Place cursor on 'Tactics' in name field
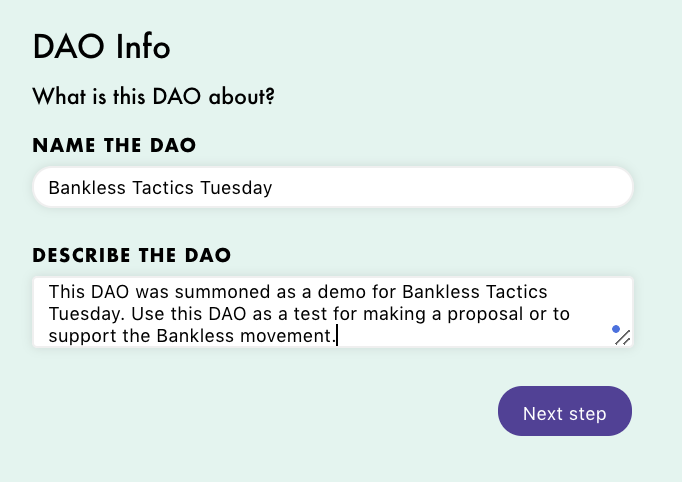The width and height of the screenshot is (682, 482). click(x=163, y=188)
